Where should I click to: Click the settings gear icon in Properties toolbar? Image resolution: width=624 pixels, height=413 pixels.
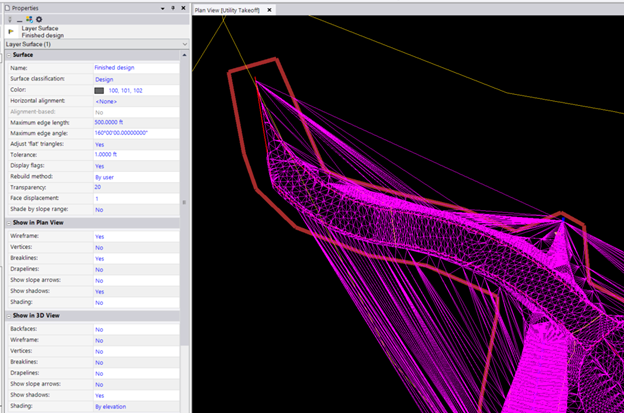[x=39, y=19]
